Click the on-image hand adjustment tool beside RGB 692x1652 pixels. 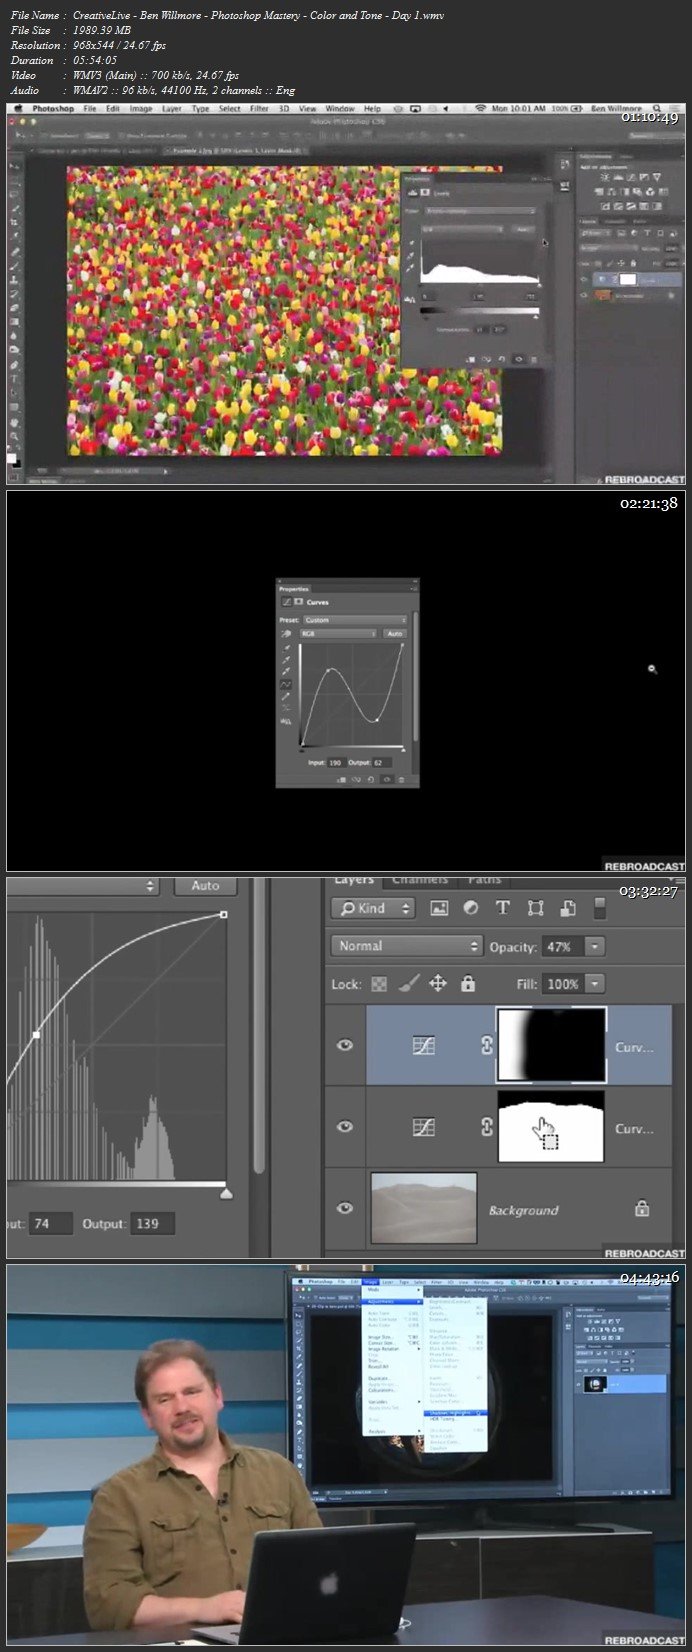[286, 634]
